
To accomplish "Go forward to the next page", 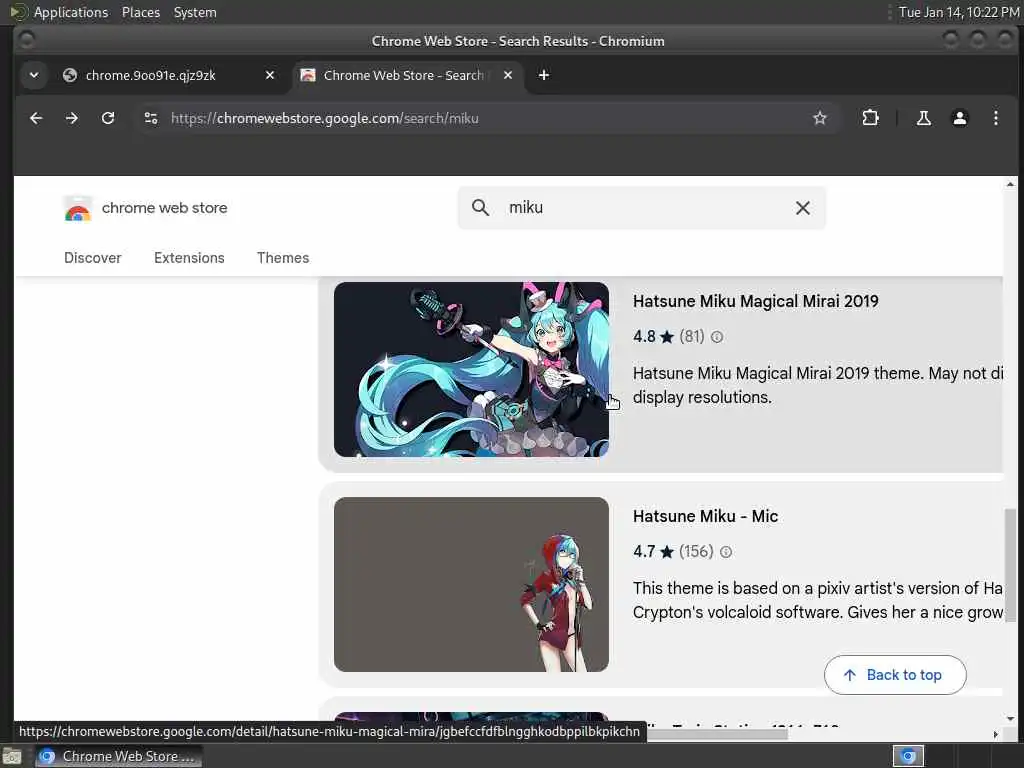I will click(x=72, y=118).
